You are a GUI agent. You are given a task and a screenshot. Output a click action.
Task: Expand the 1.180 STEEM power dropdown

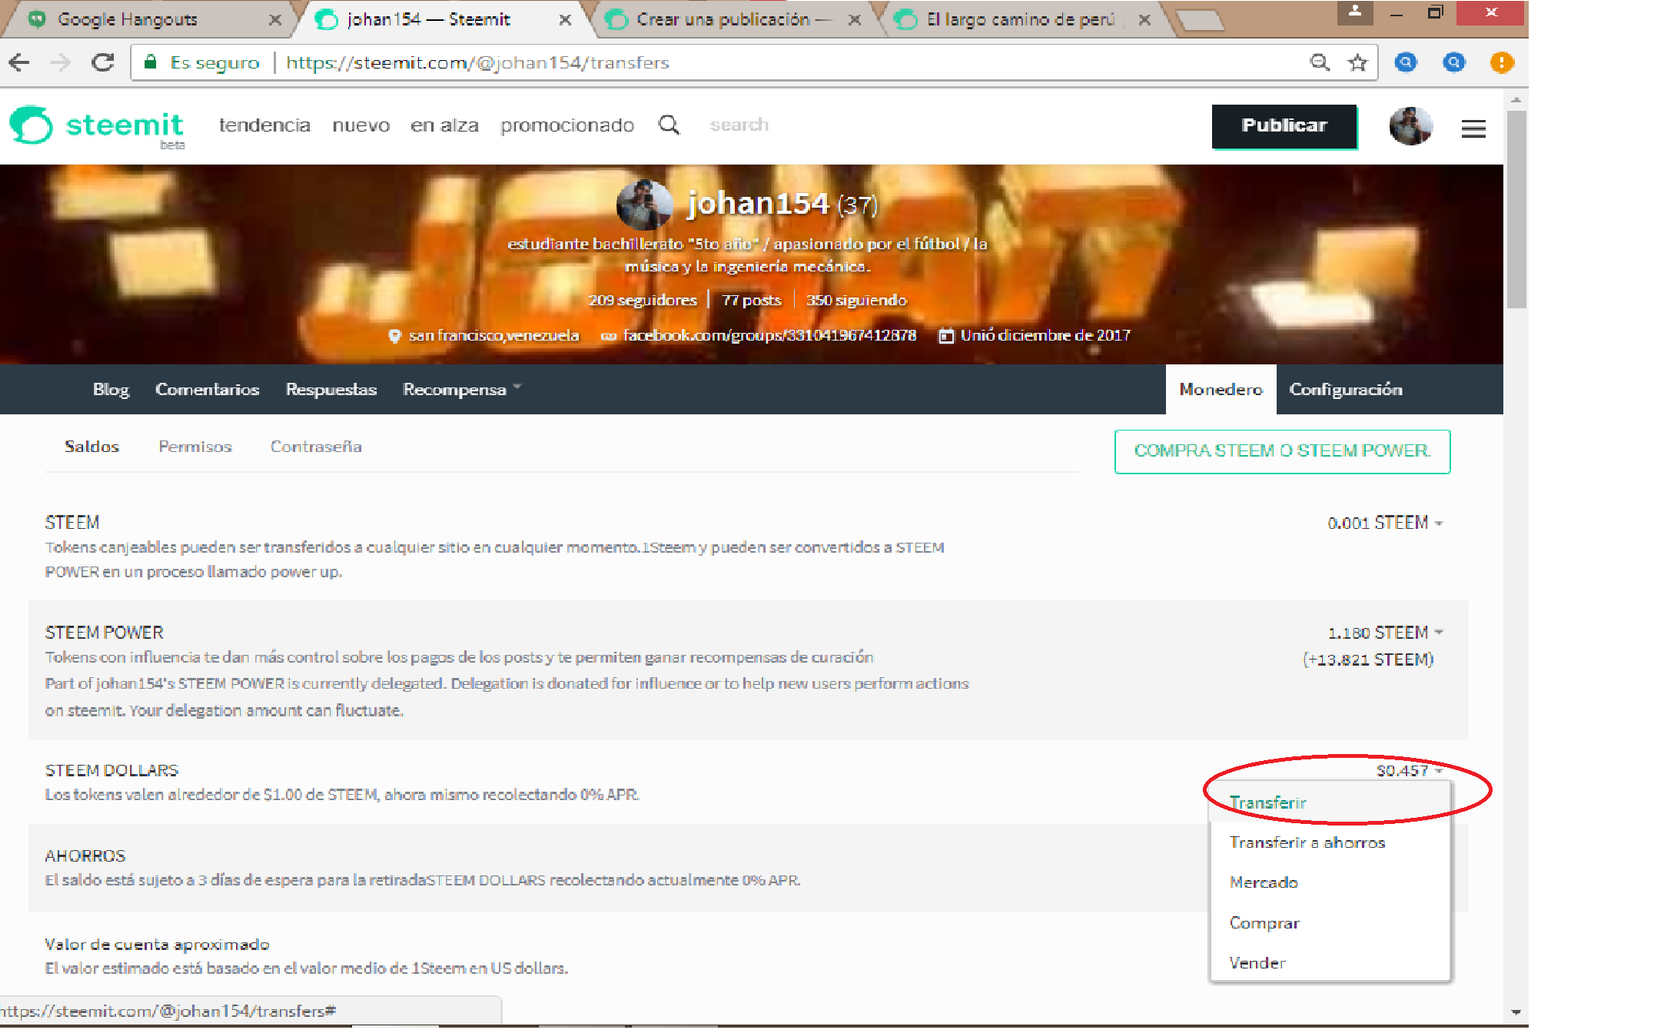pos(1385,633)
